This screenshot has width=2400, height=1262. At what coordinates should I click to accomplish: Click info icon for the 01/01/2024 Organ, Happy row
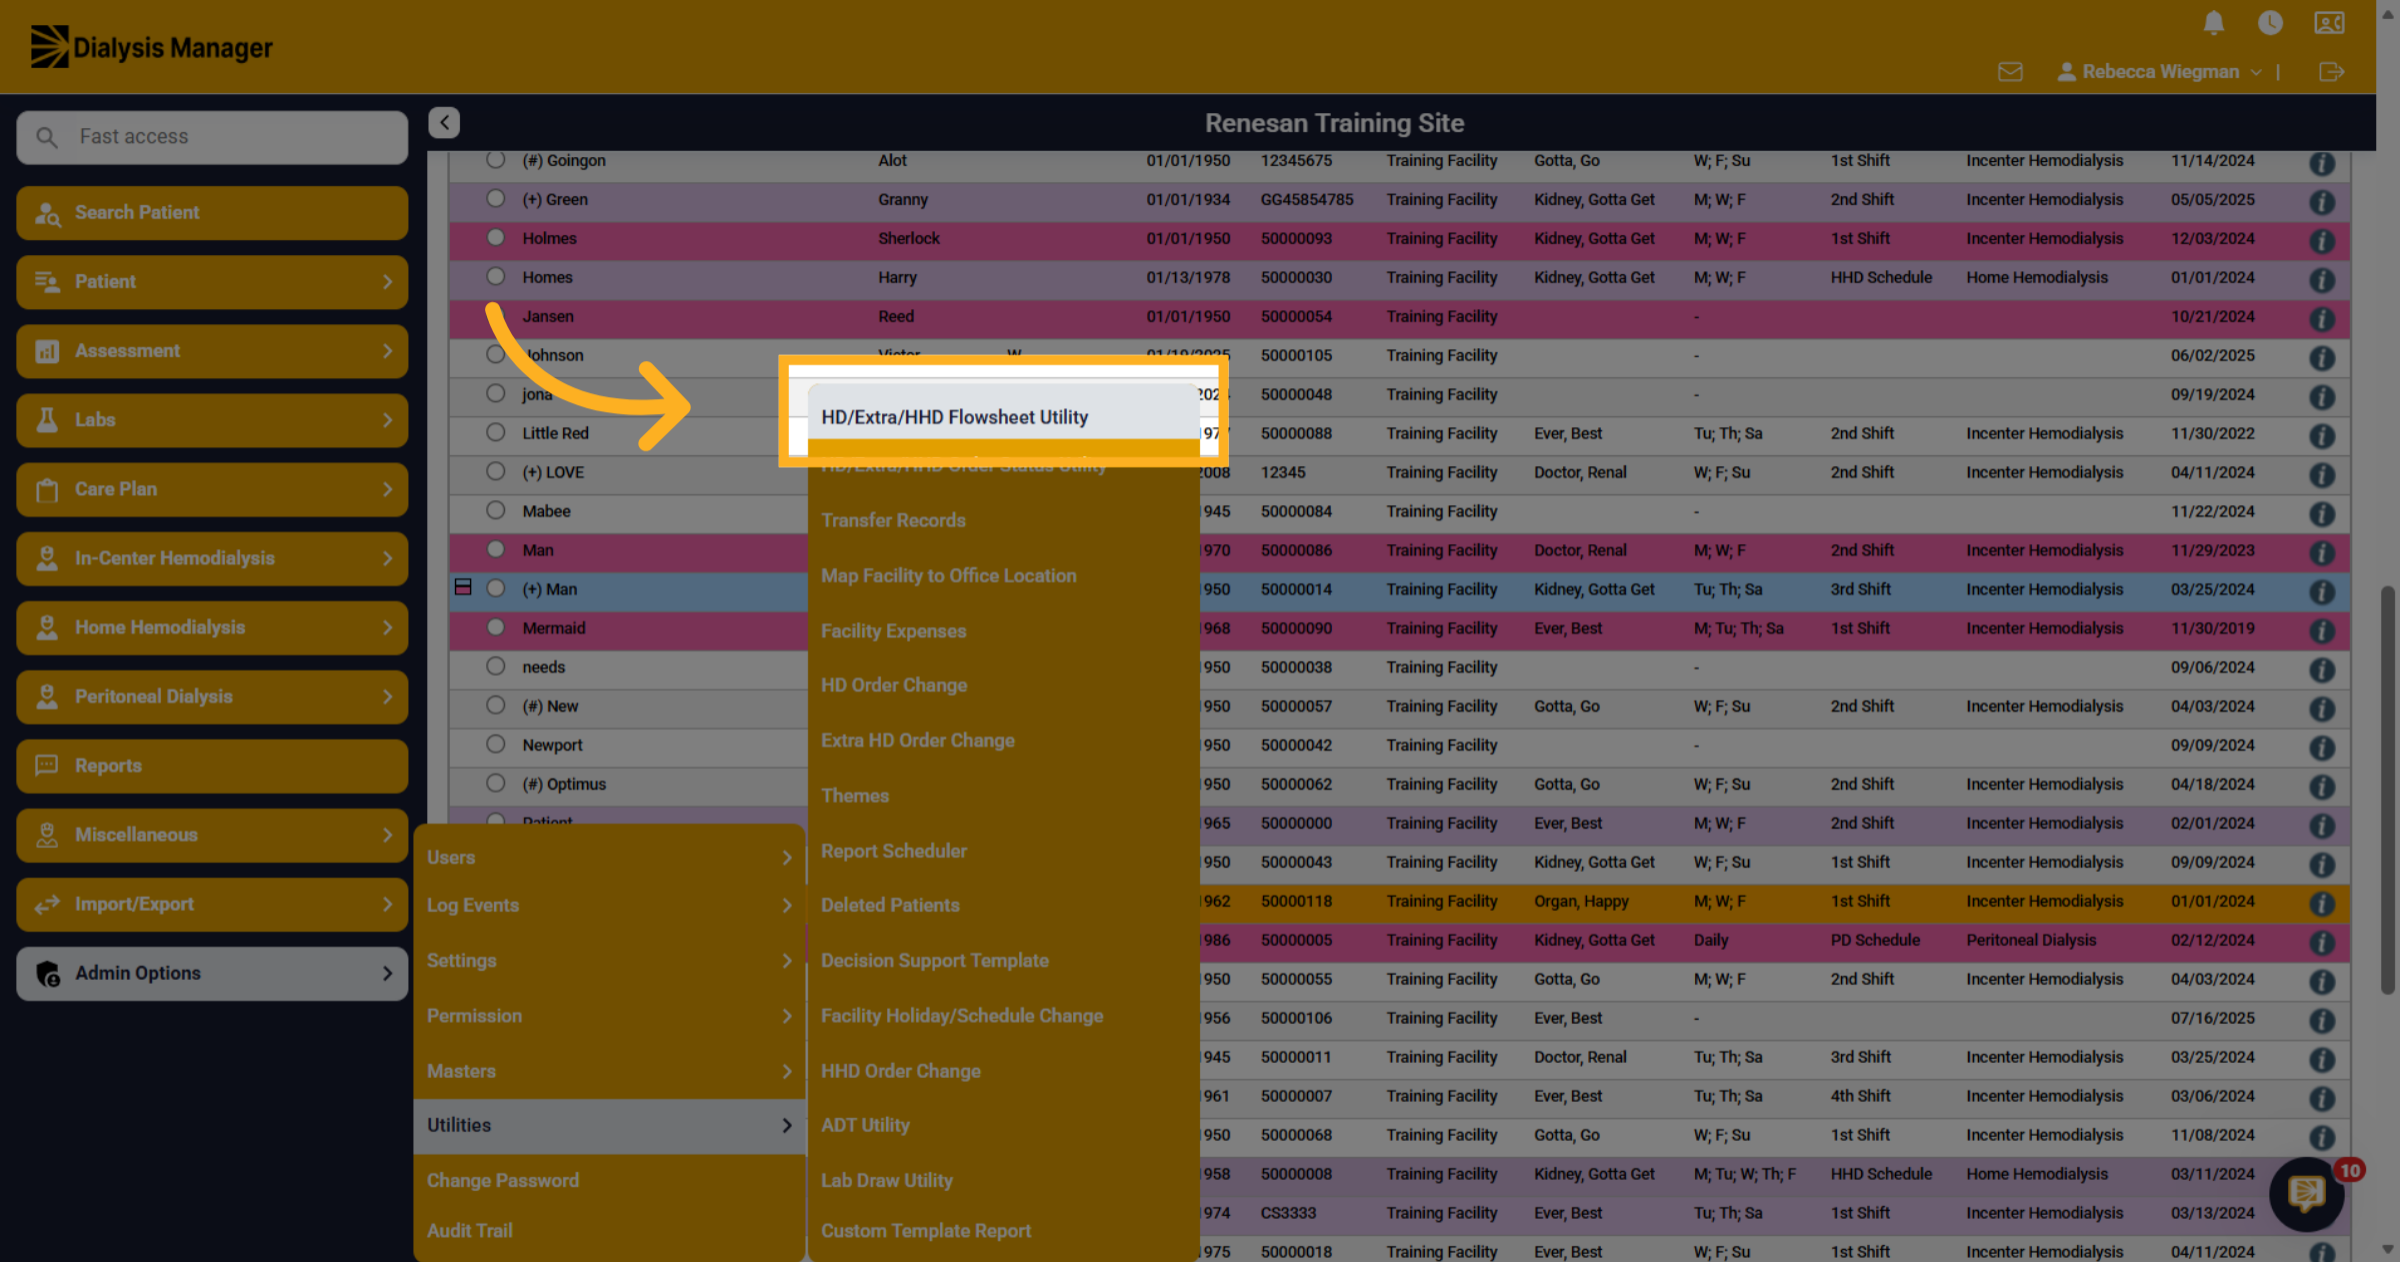tap(2322, 903)
